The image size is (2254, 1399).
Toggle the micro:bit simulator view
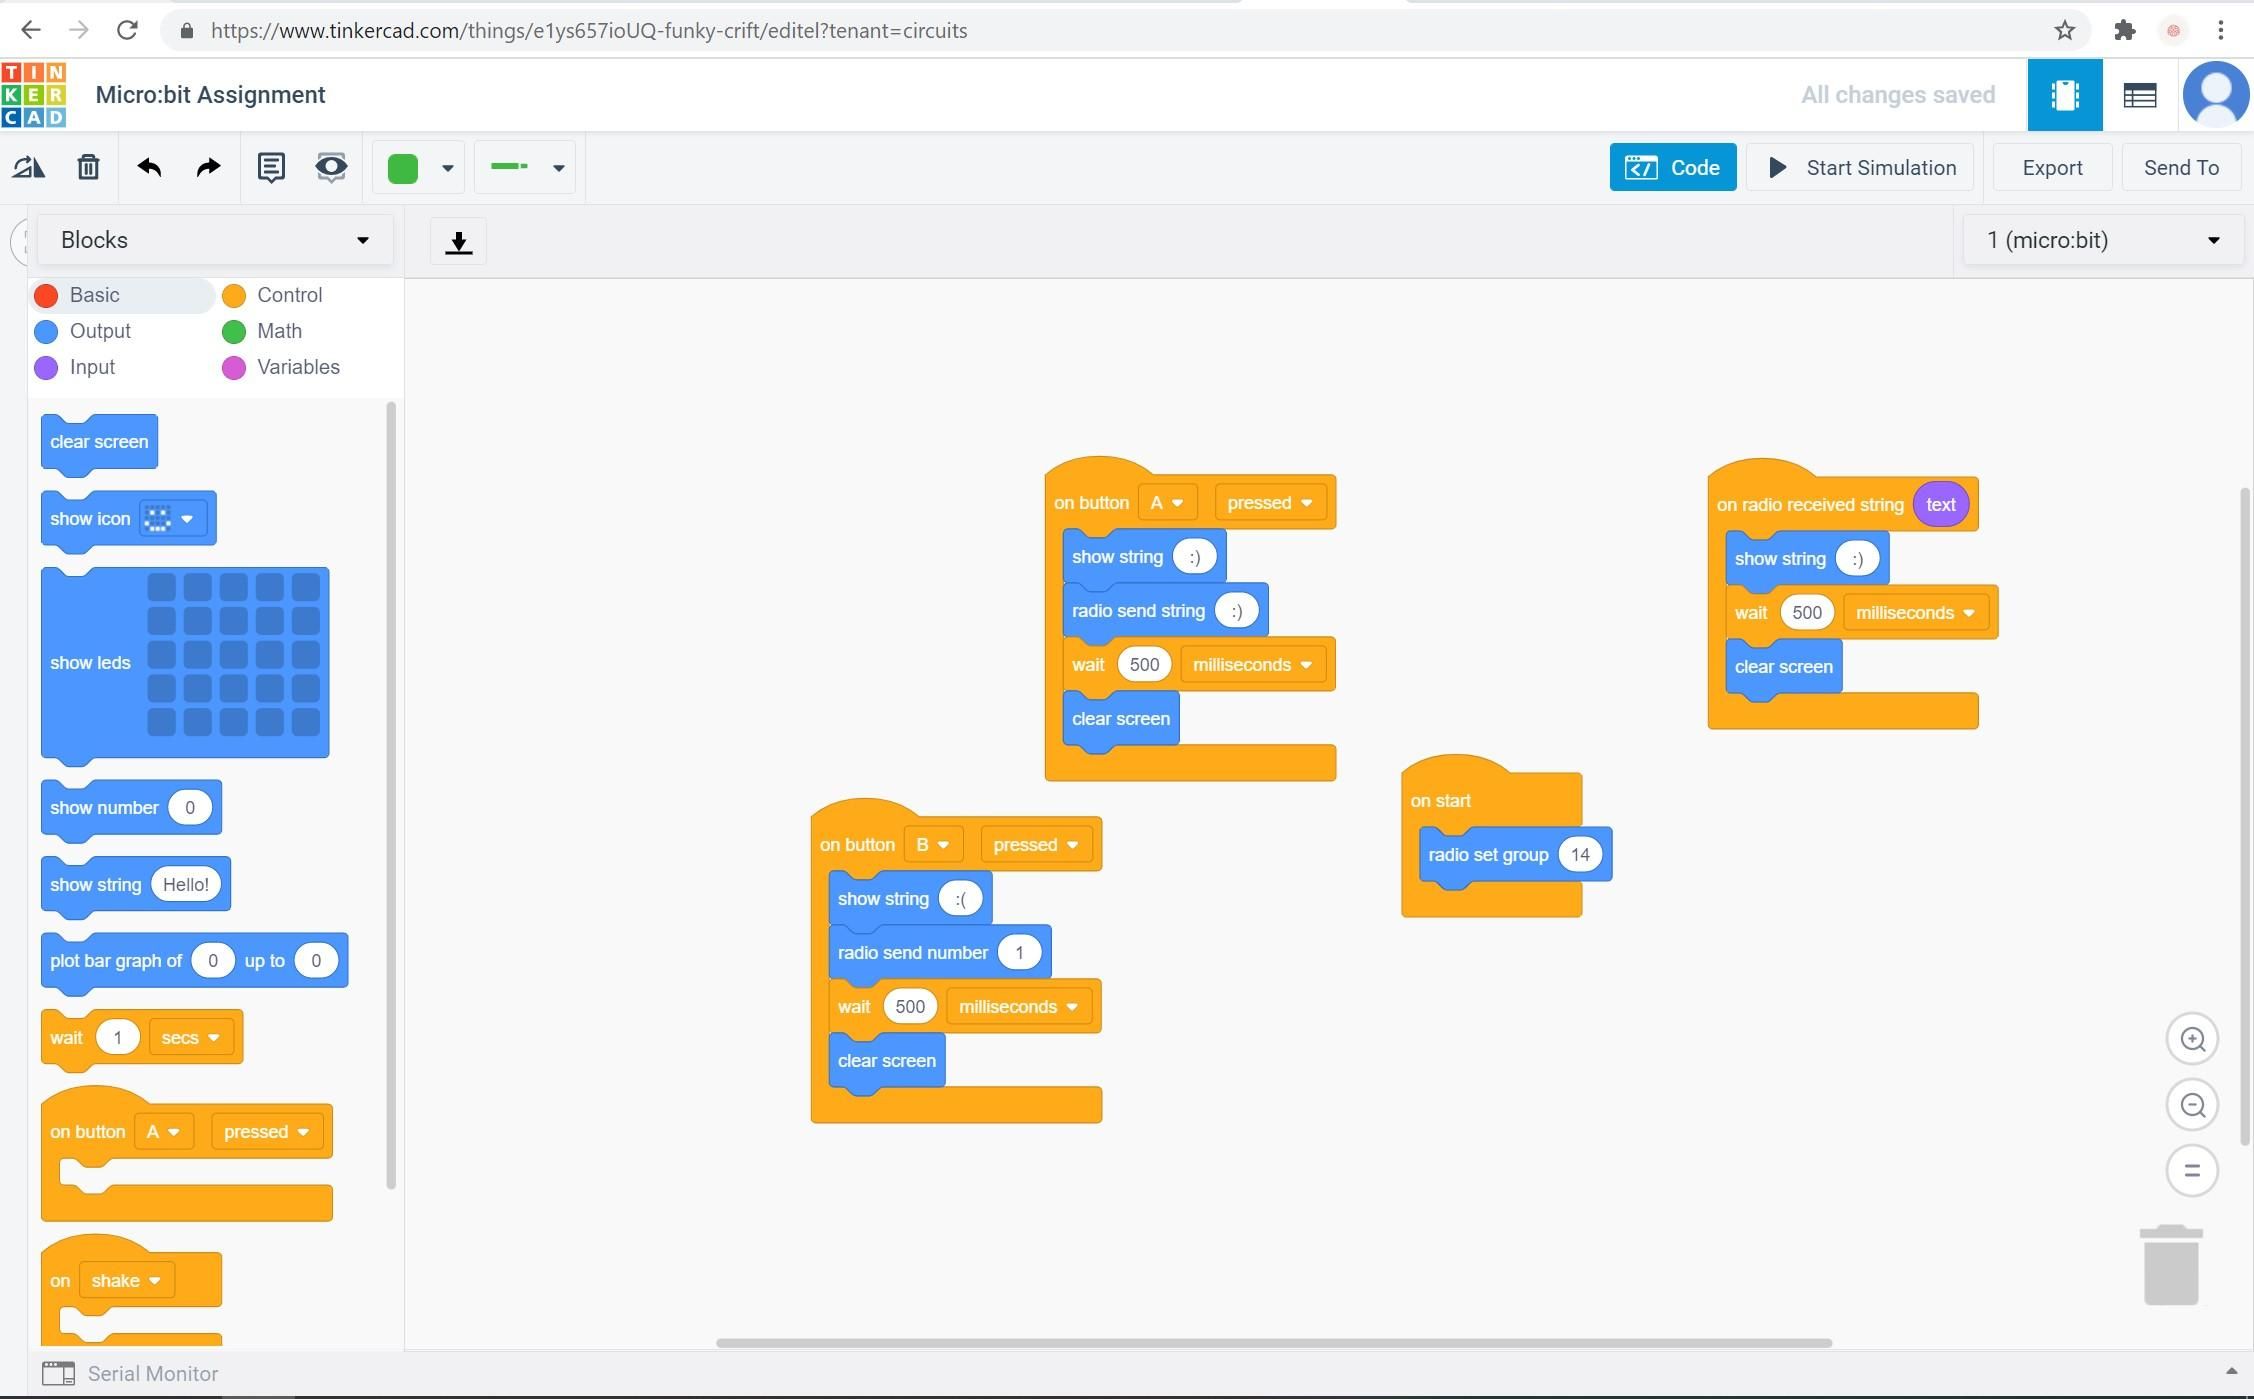pyautogui.click(x=2064, y=94)
